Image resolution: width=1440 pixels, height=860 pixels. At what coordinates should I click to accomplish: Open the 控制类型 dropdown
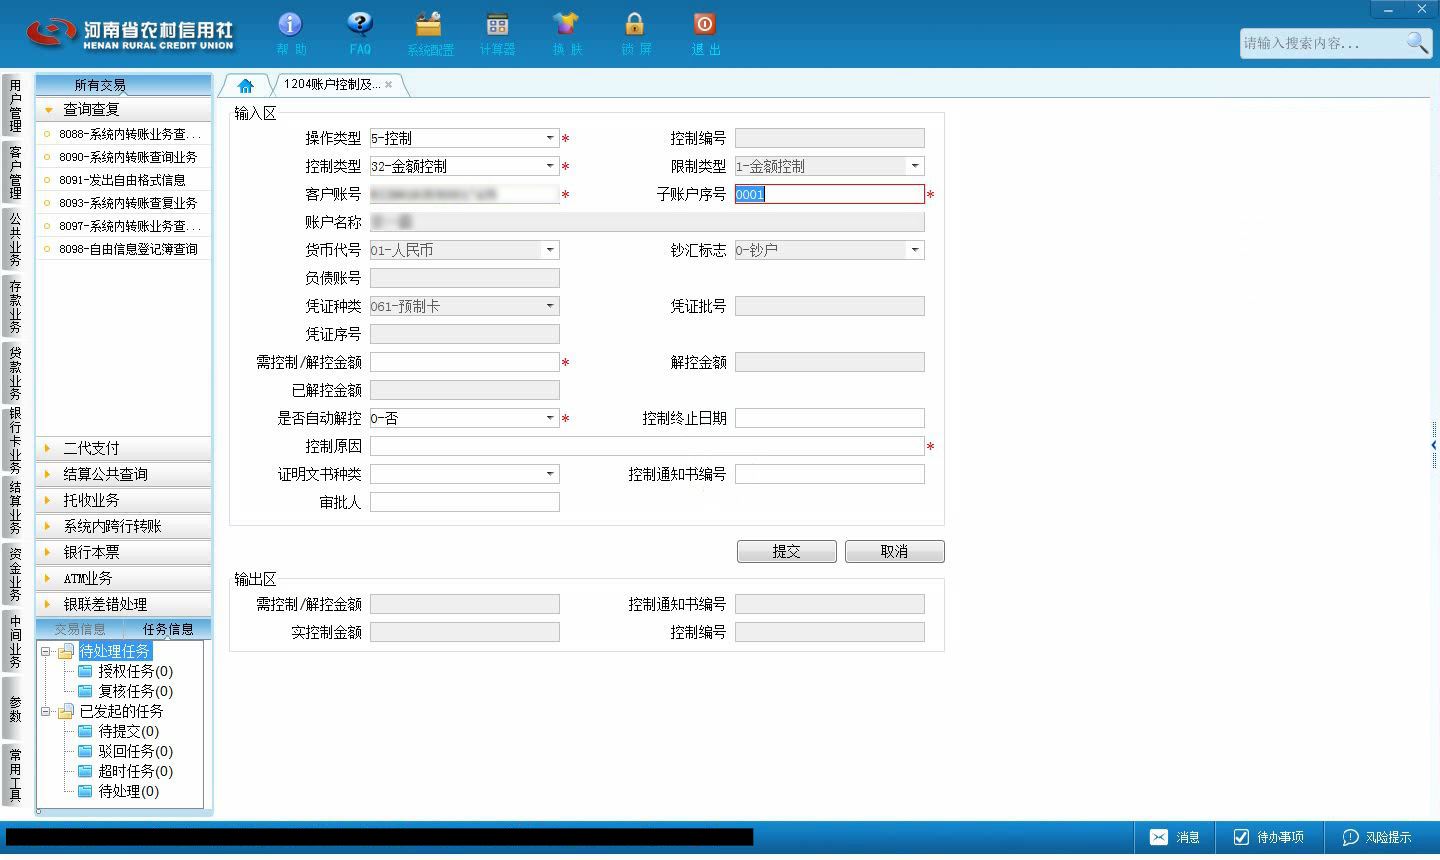[x=550, y=166]
